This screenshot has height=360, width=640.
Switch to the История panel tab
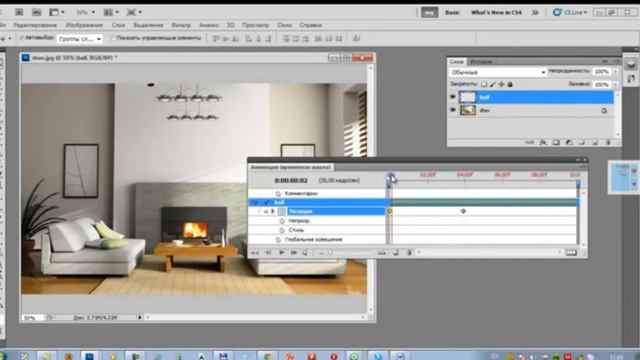pyautogui.click(x=481, y=62)
